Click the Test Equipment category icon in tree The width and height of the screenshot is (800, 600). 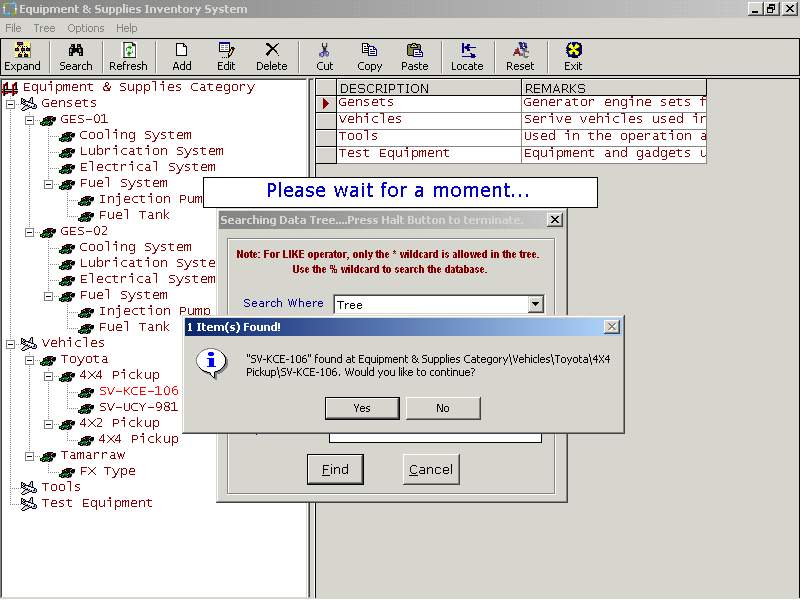[29, 504]
